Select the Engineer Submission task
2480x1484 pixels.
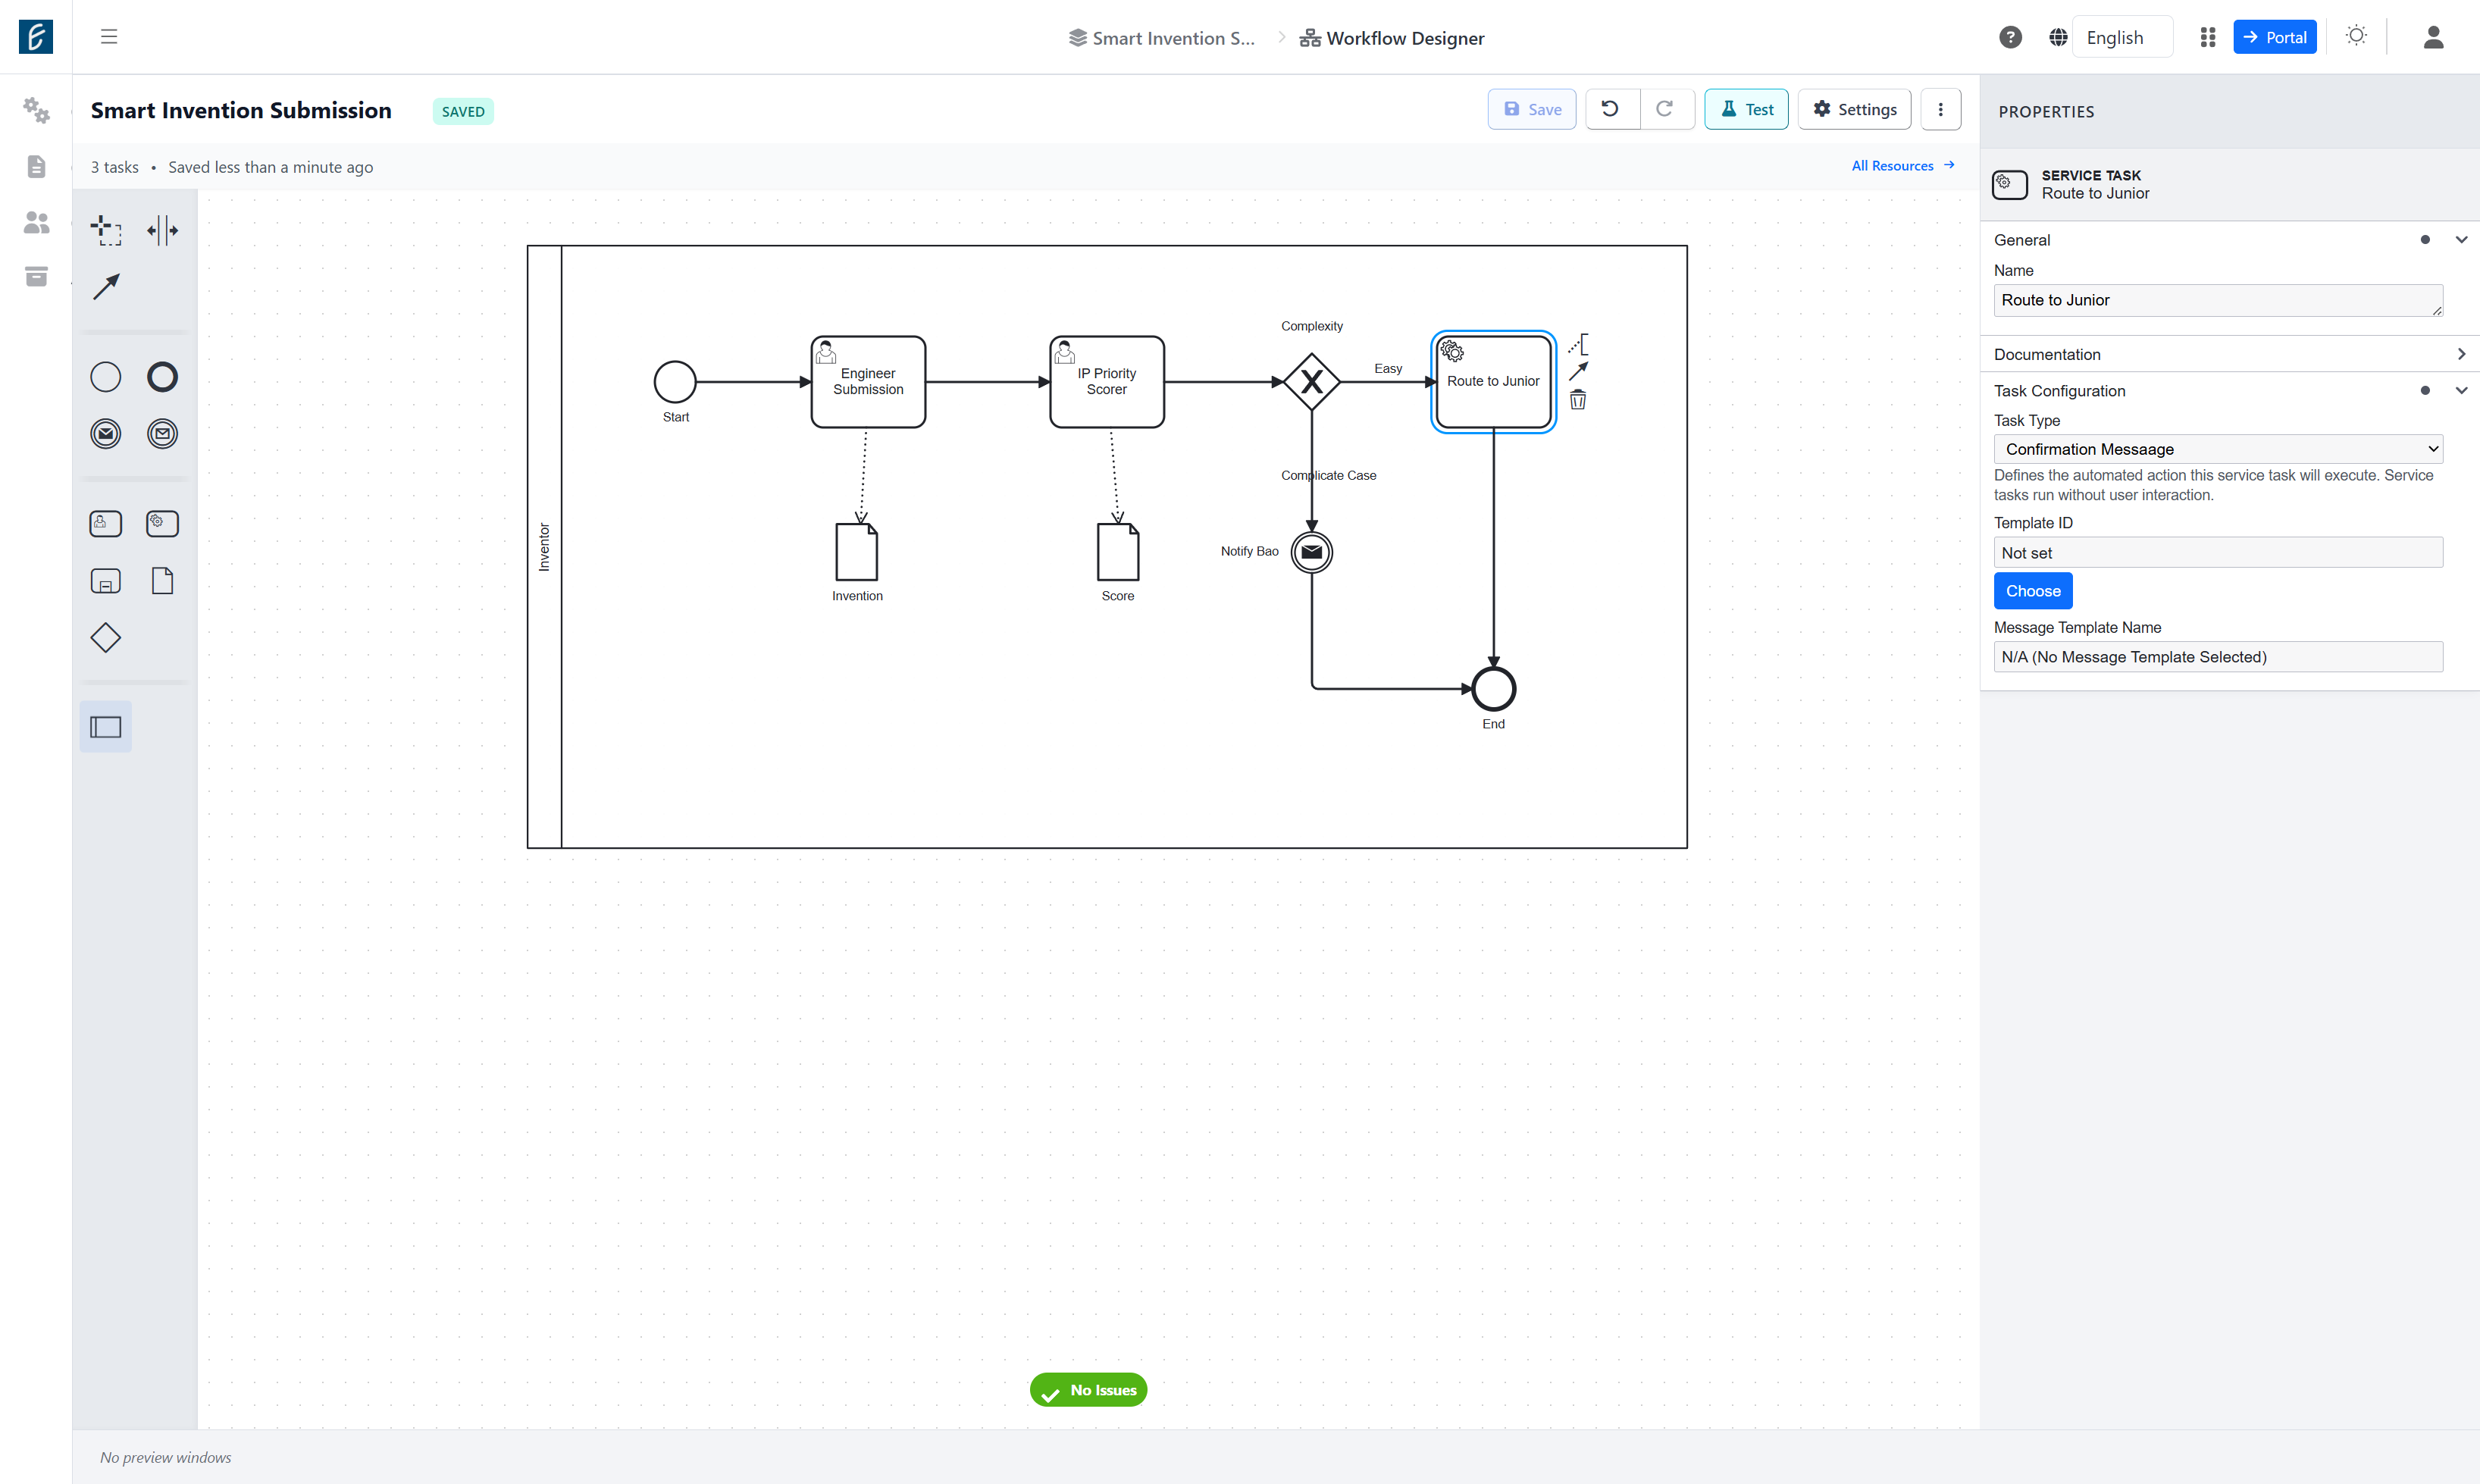point(868,382)
